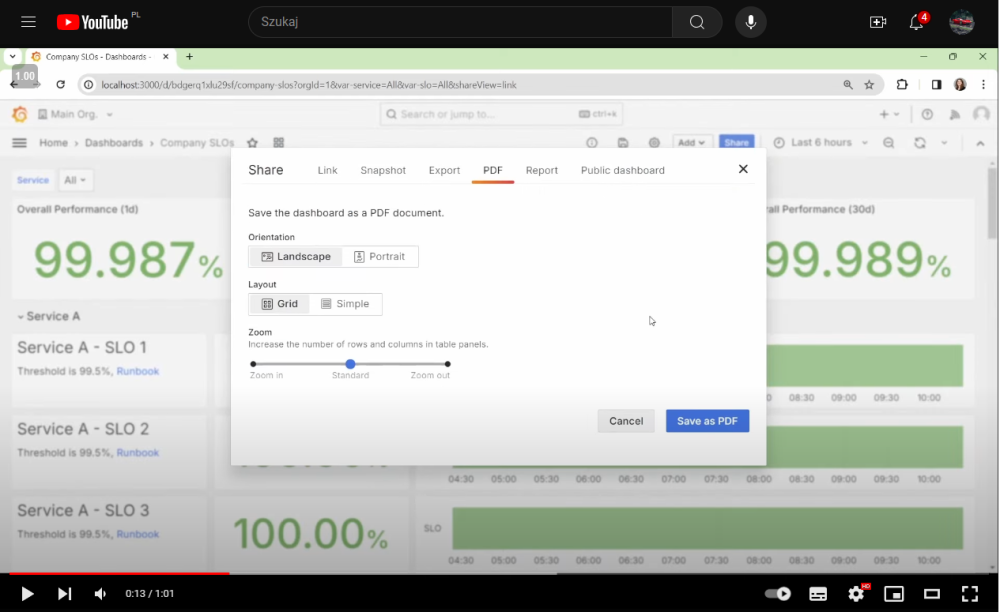Select Portrait orientation option
1000x612 pixels.
coord(380,257)
